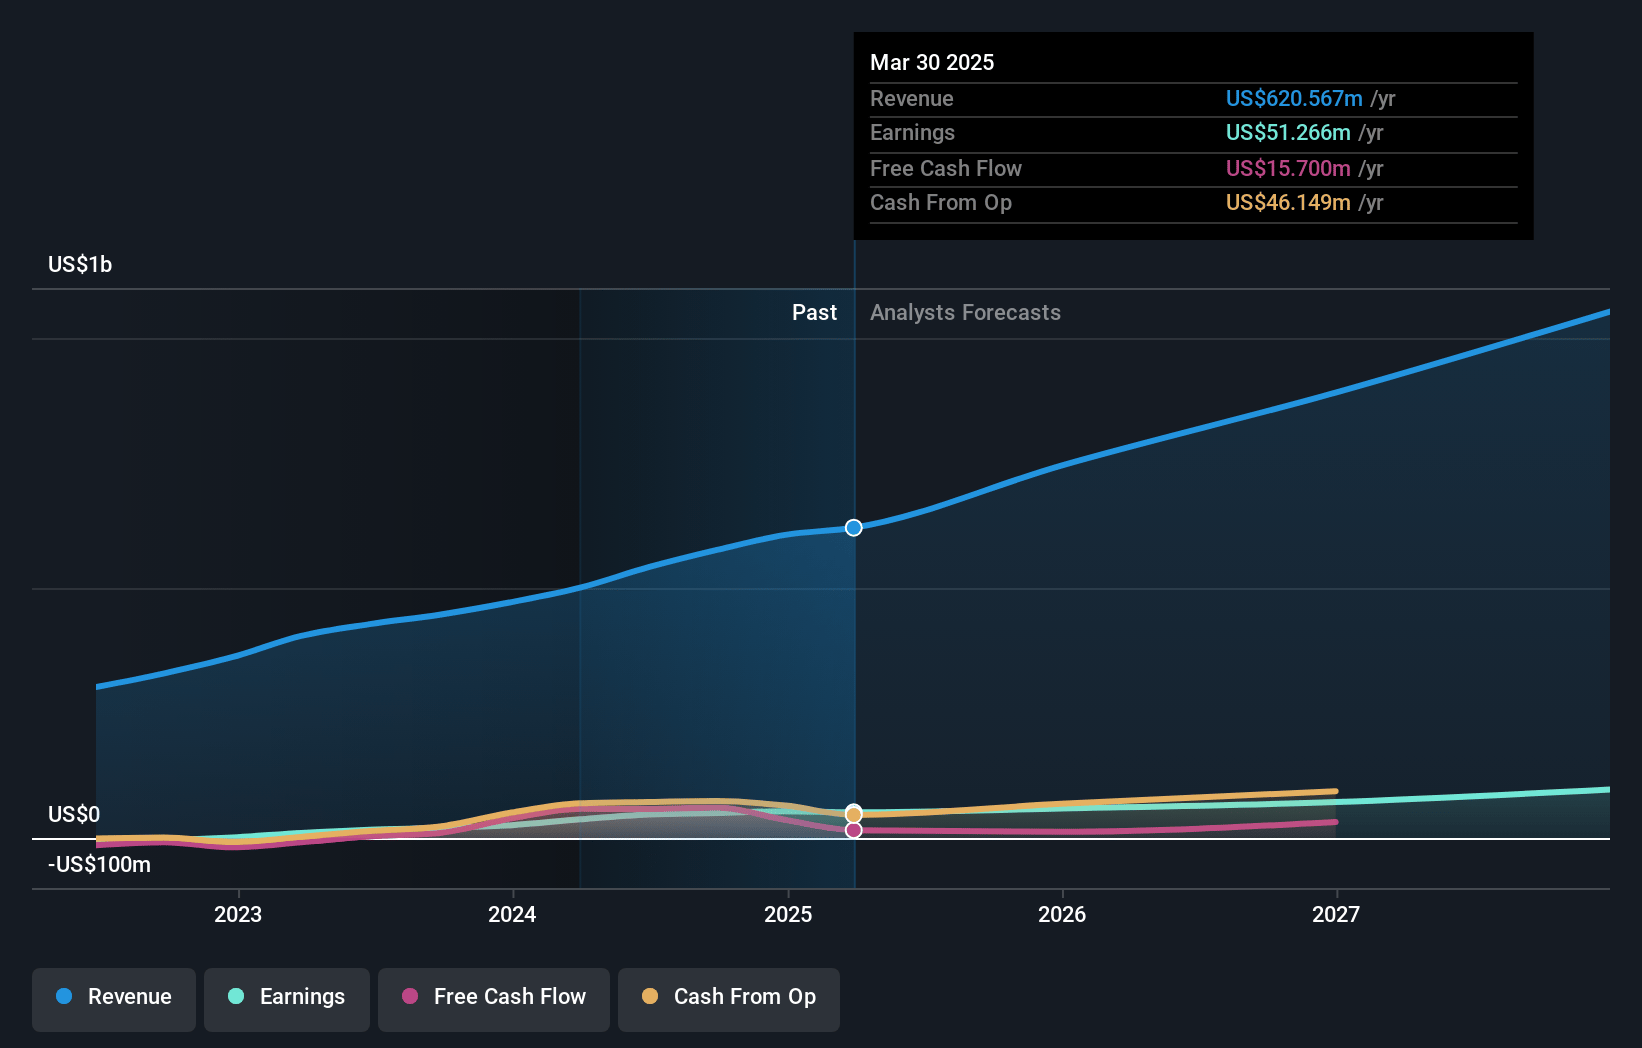Click the US$620.567m revenue value
Screen dimensions: 1642x1048
point(1294,99)
